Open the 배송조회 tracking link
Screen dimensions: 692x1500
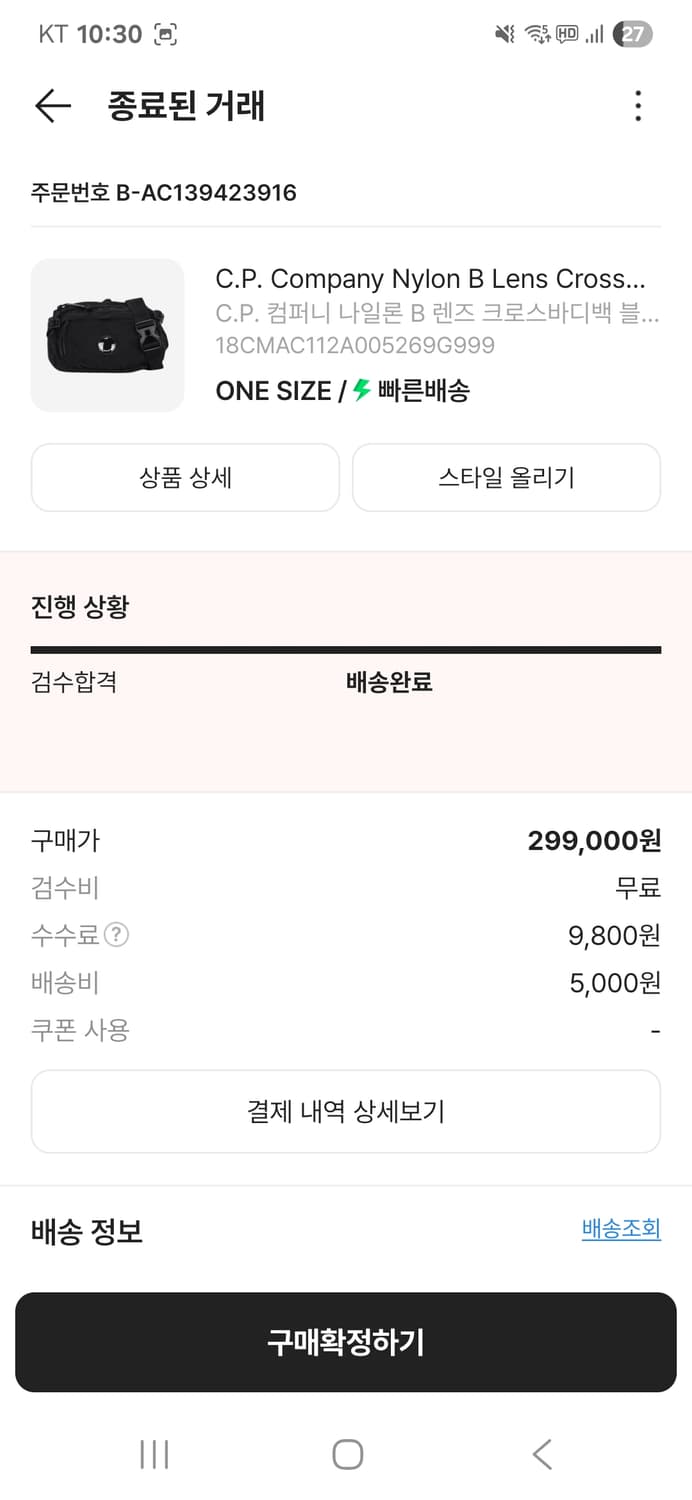pos(621,1229)
